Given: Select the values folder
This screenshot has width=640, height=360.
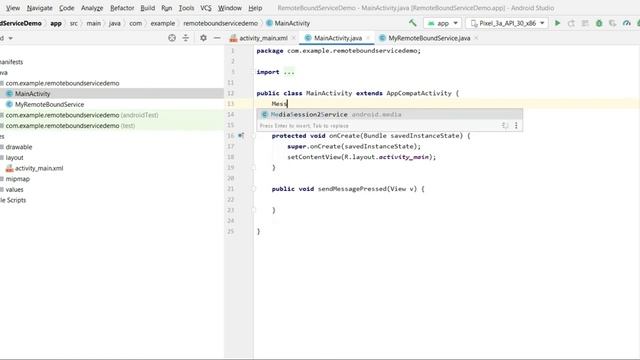Looking at the screenshot, I should [14, 189].
